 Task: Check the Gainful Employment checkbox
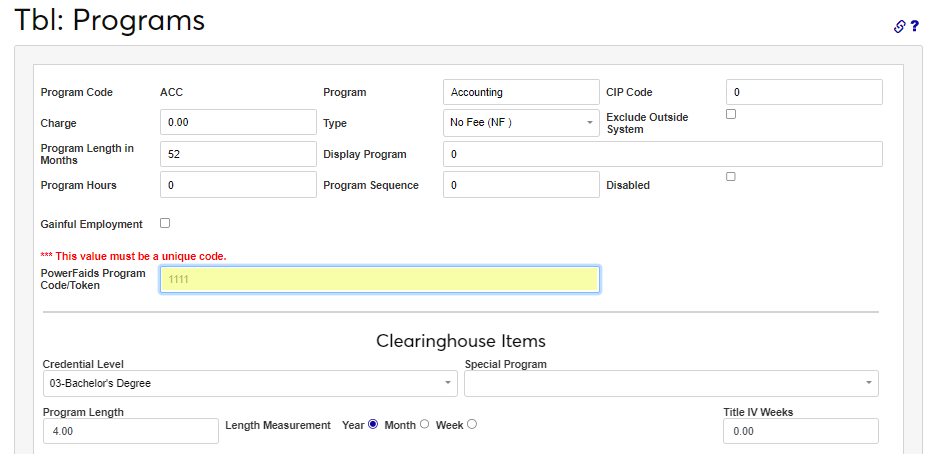coord(165,223)
